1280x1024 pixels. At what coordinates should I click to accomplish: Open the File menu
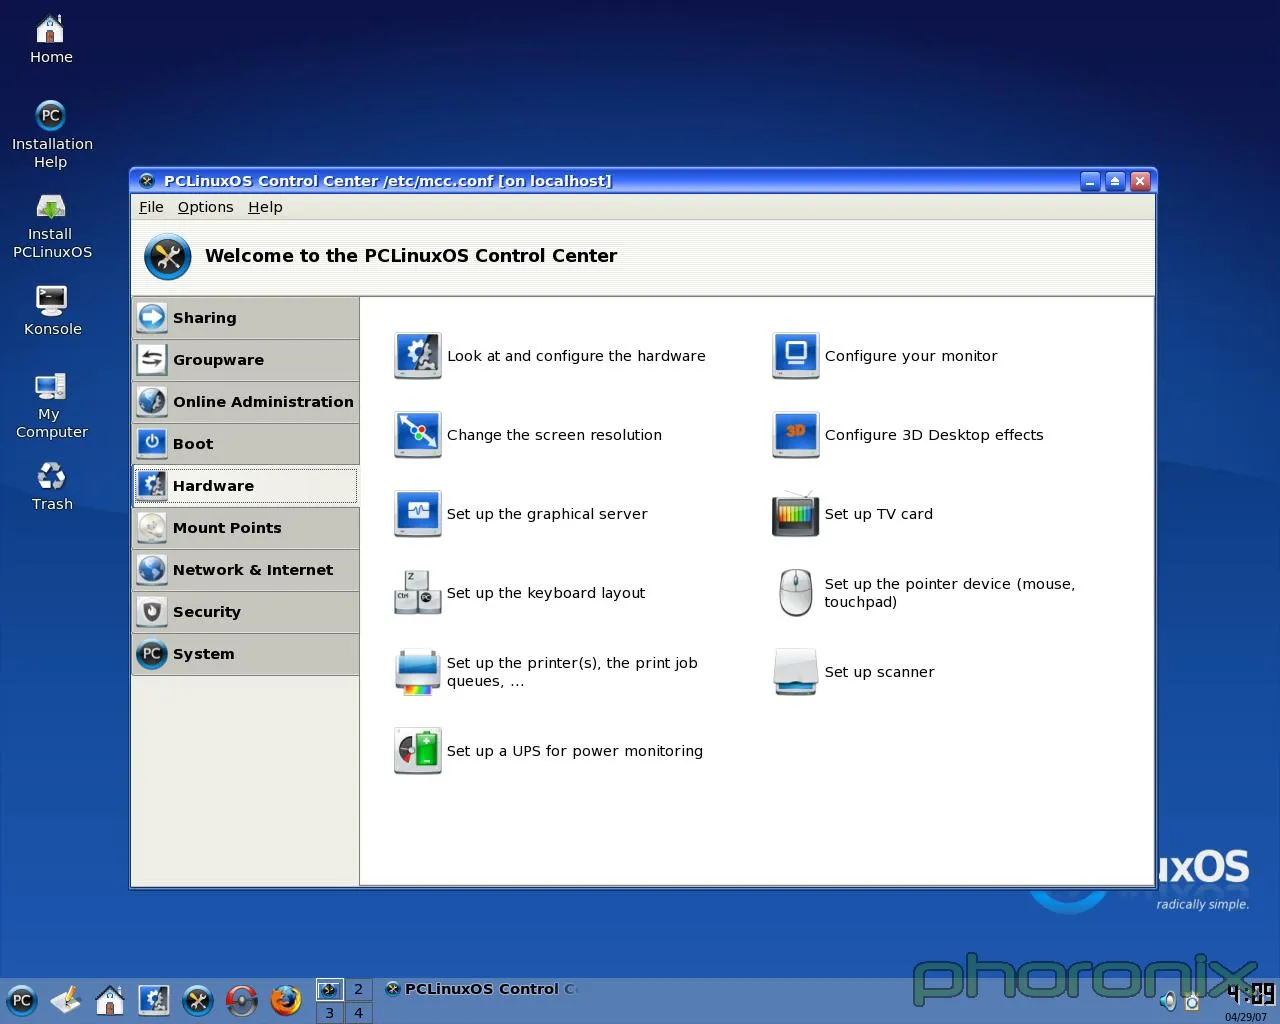click(x=151, y=207)
